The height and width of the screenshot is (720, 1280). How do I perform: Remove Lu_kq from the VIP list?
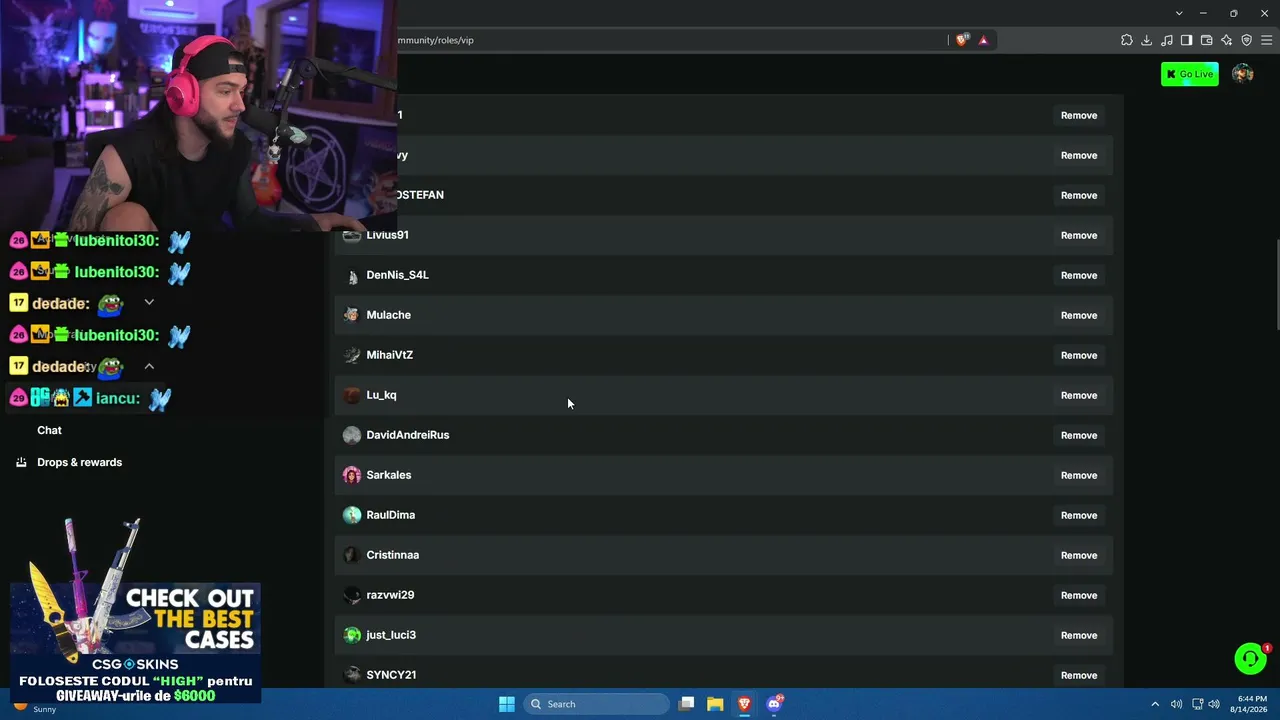coord(1079,395)
